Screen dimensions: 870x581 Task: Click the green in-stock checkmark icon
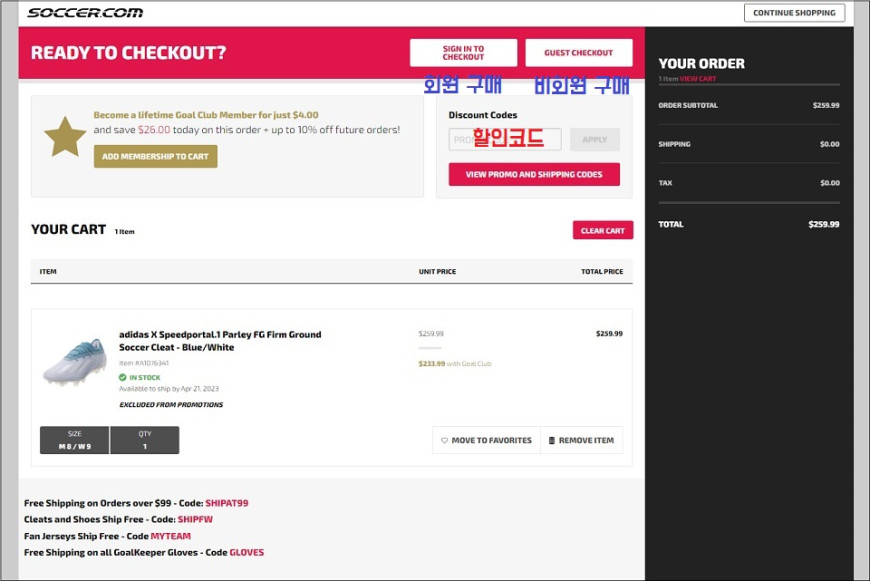click(123, 377)
